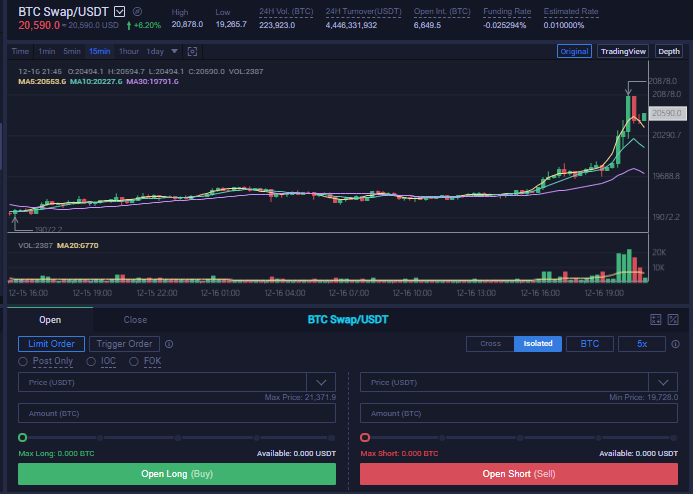Open the calculator icon in order panel
Image resolution: width=693 pixels, height=494 pixels.
pos(656,319)
